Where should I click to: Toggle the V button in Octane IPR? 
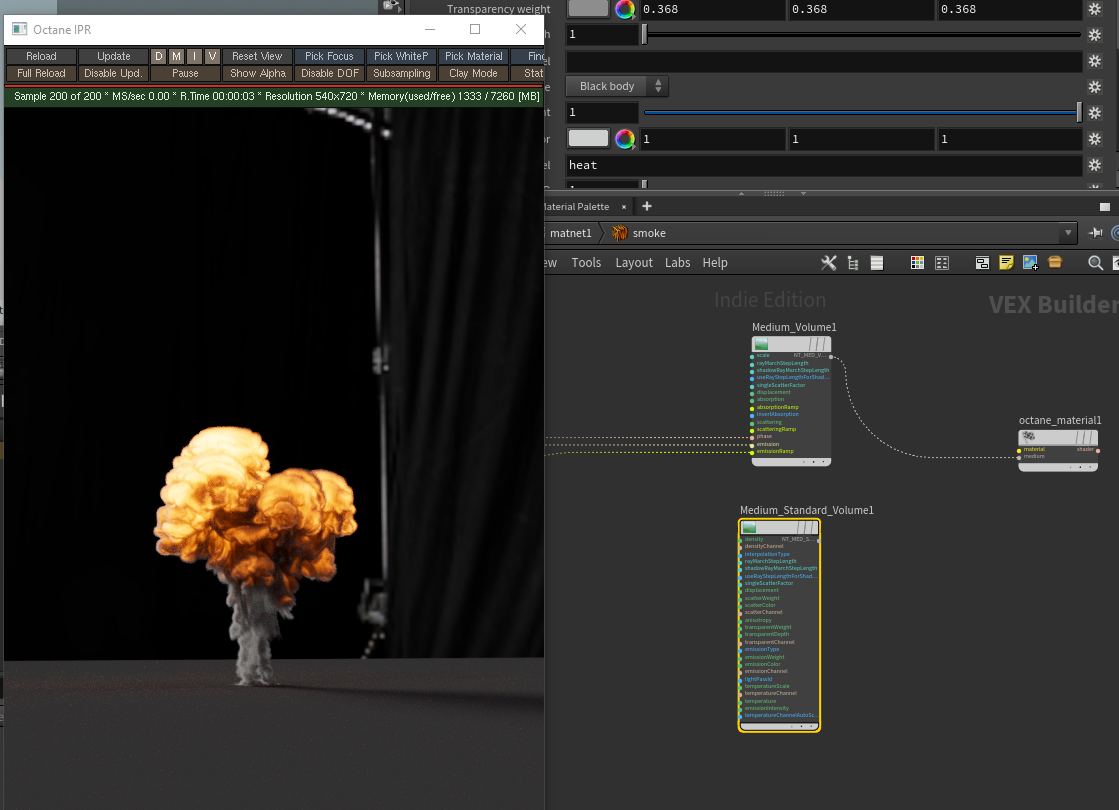212,56
